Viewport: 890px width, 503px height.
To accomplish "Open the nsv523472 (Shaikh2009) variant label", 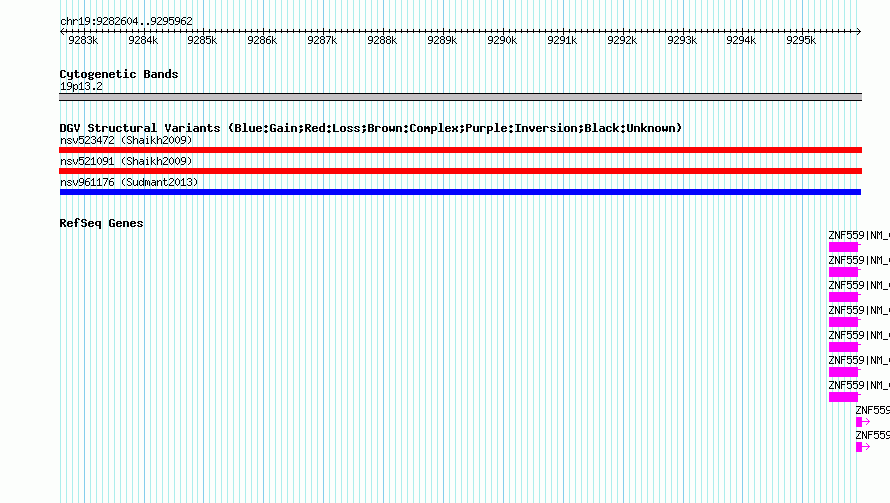I will tap(126, 140).
